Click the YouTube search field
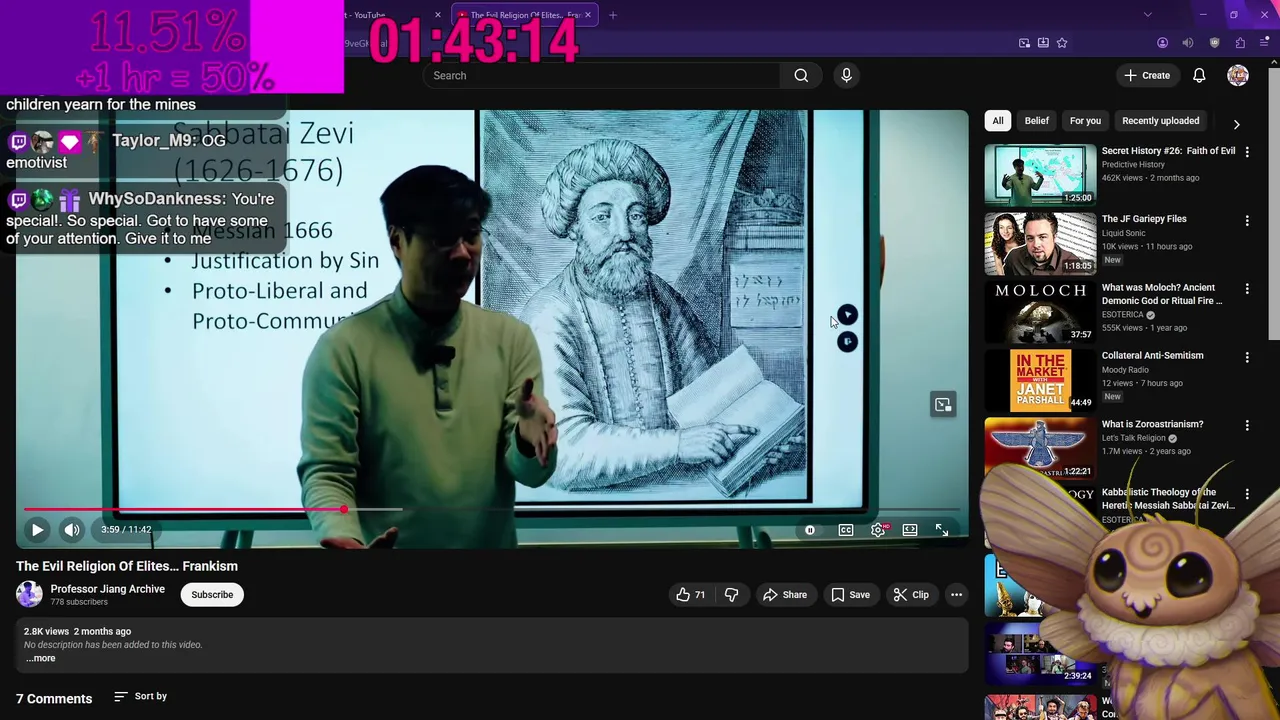 603,75
